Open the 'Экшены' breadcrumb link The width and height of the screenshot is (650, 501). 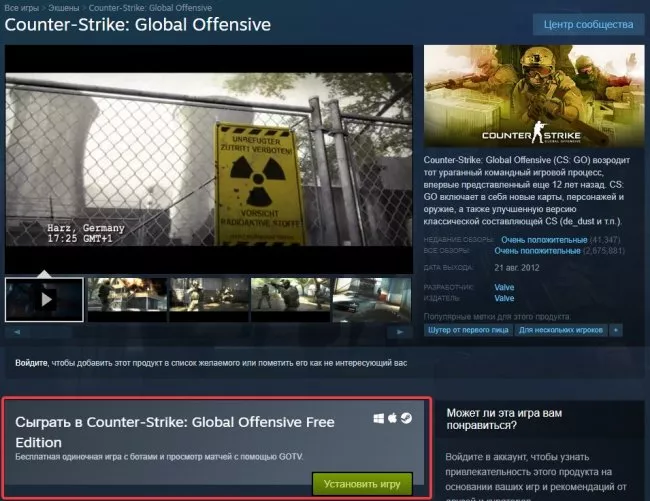point(63,8)
